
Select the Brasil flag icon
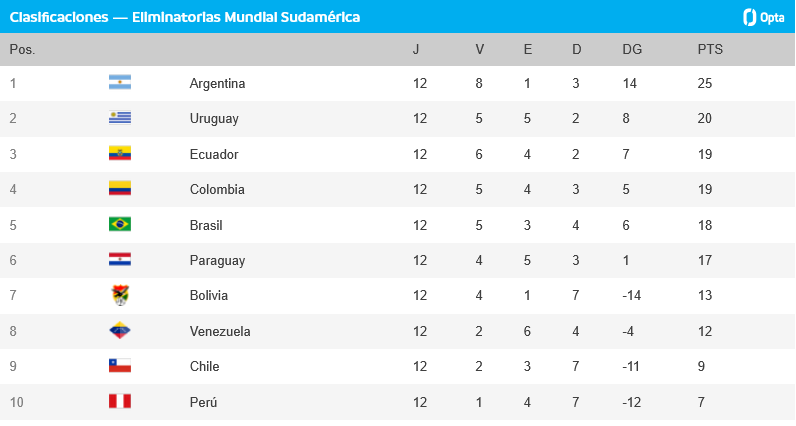coord(120,224)
